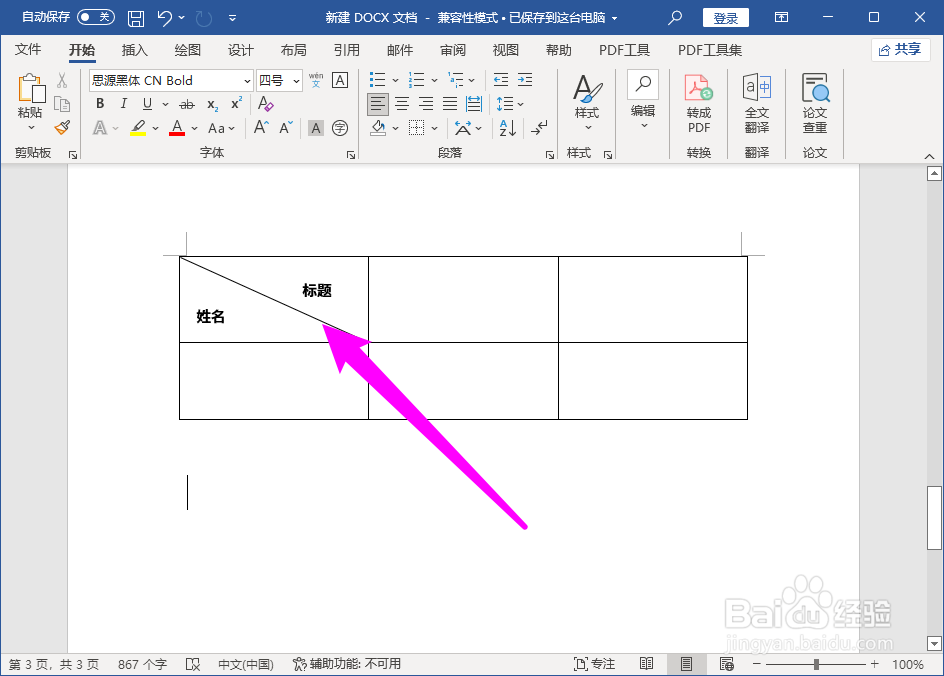Image resolution: width=944 pixels, height=676 pixels.
Task: Click the Save icon in title bar
Action: click(136, 18)
